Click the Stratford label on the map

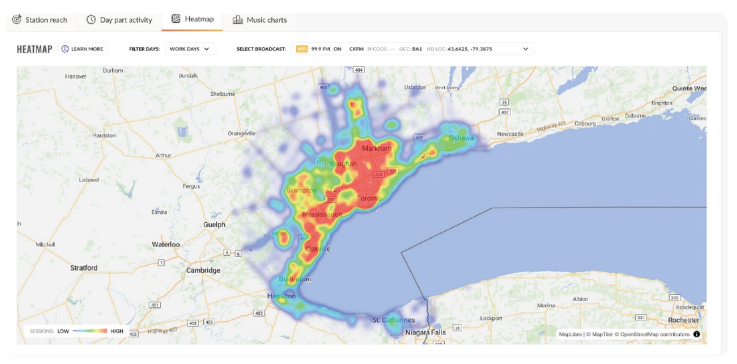84,268
